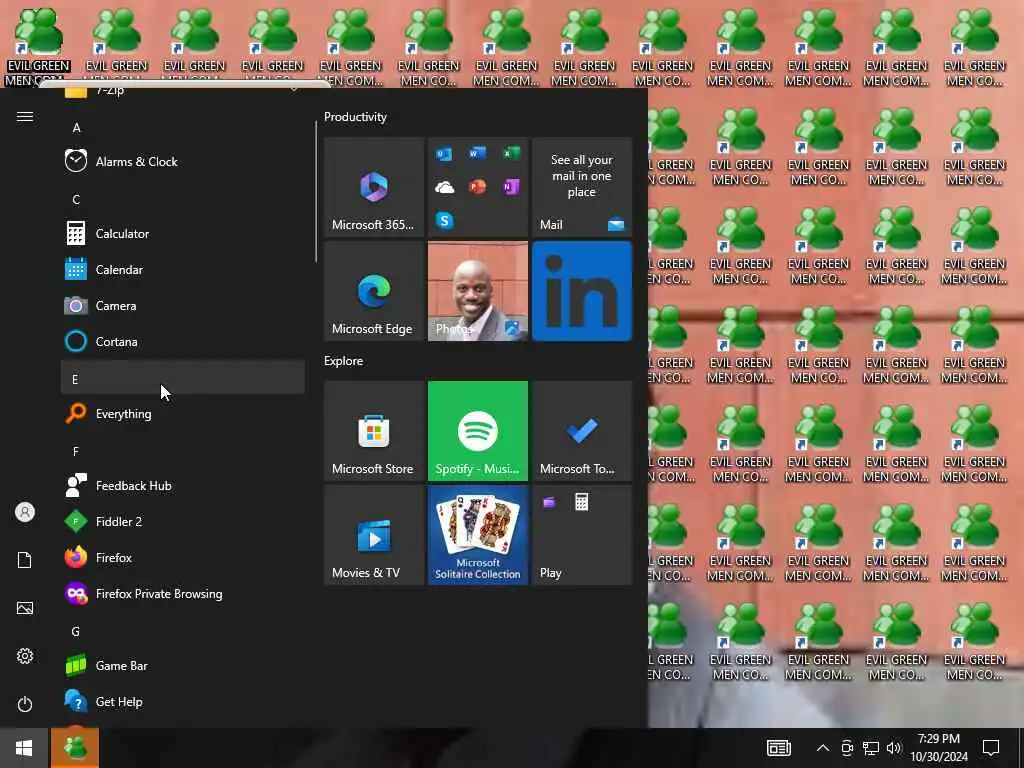Click the Windows Start button
This screenshot has height=768, width=1024.
(24, 748)
